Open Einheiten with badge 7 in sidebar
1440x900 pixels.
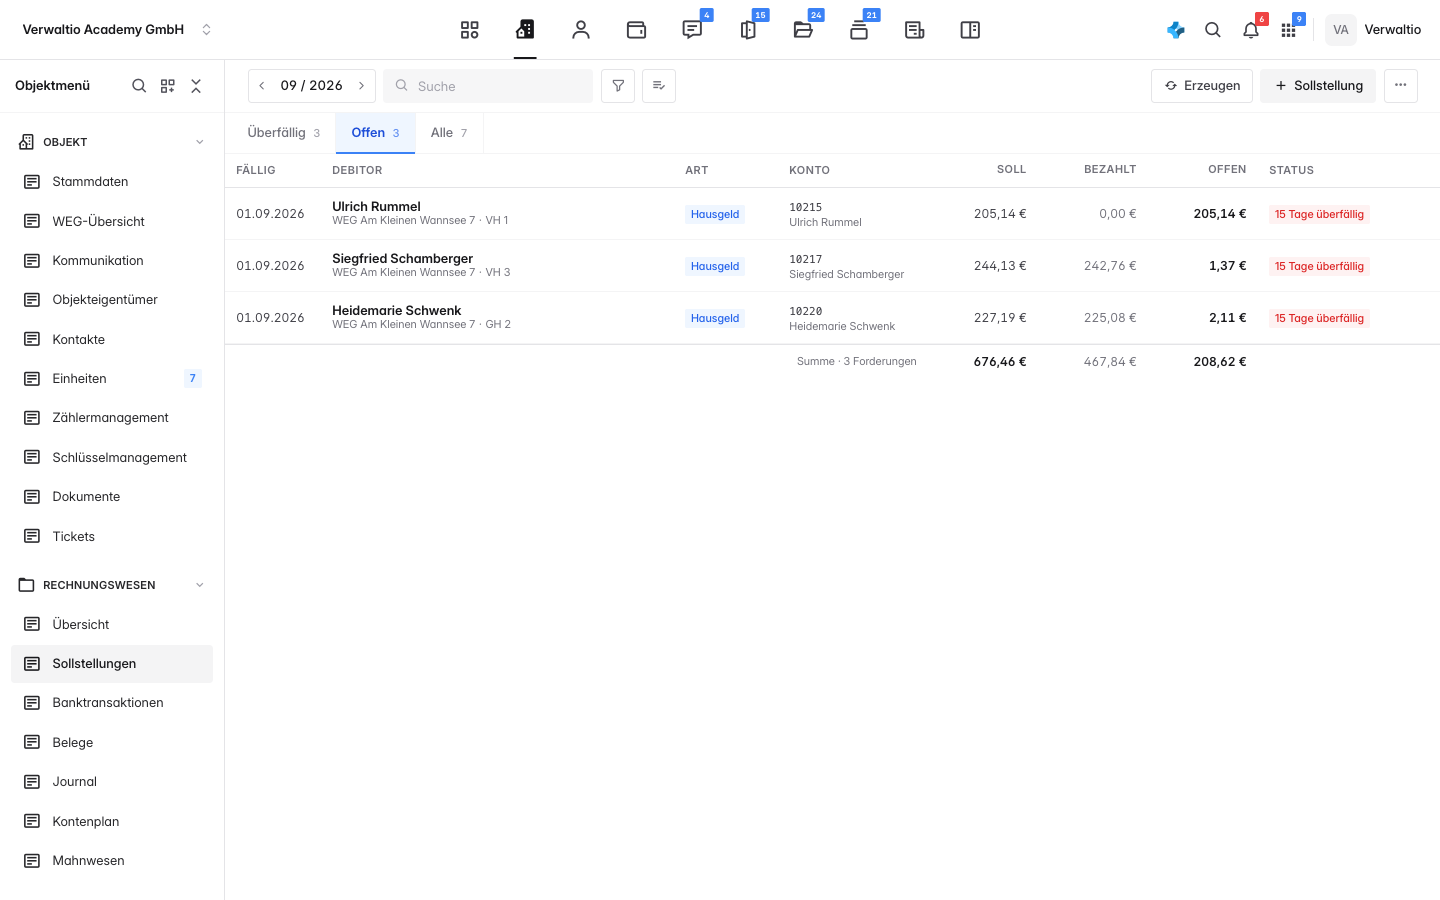(x=112, y=379)
